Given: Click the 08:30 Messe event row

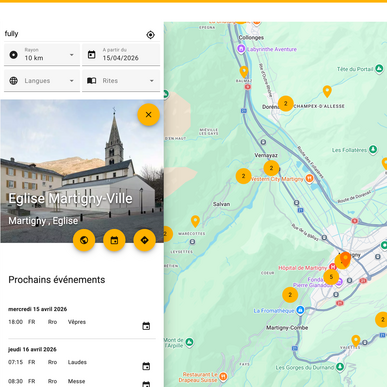Looking at the screenshot, I should click(x=82, y=381).
